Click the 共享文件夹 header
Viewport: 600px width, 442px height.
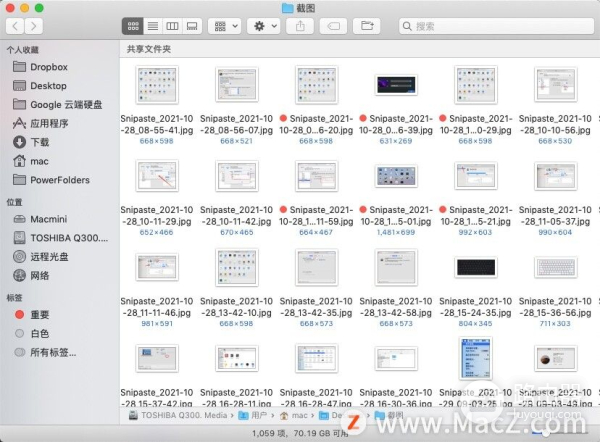[149, 49]
